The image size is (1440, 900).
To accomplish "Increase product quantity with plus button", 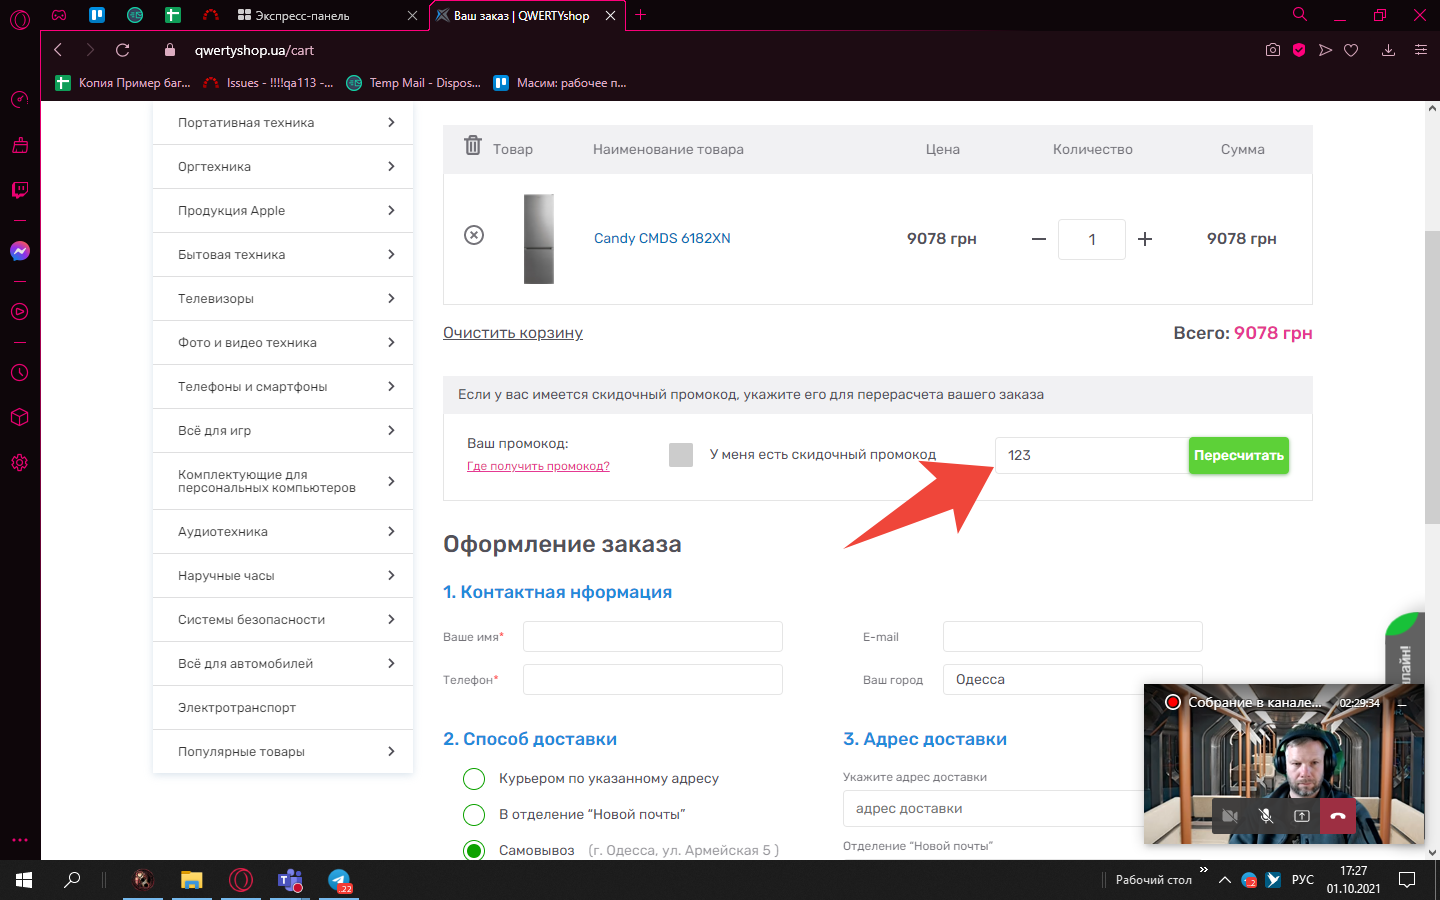I will (1145, 239).
